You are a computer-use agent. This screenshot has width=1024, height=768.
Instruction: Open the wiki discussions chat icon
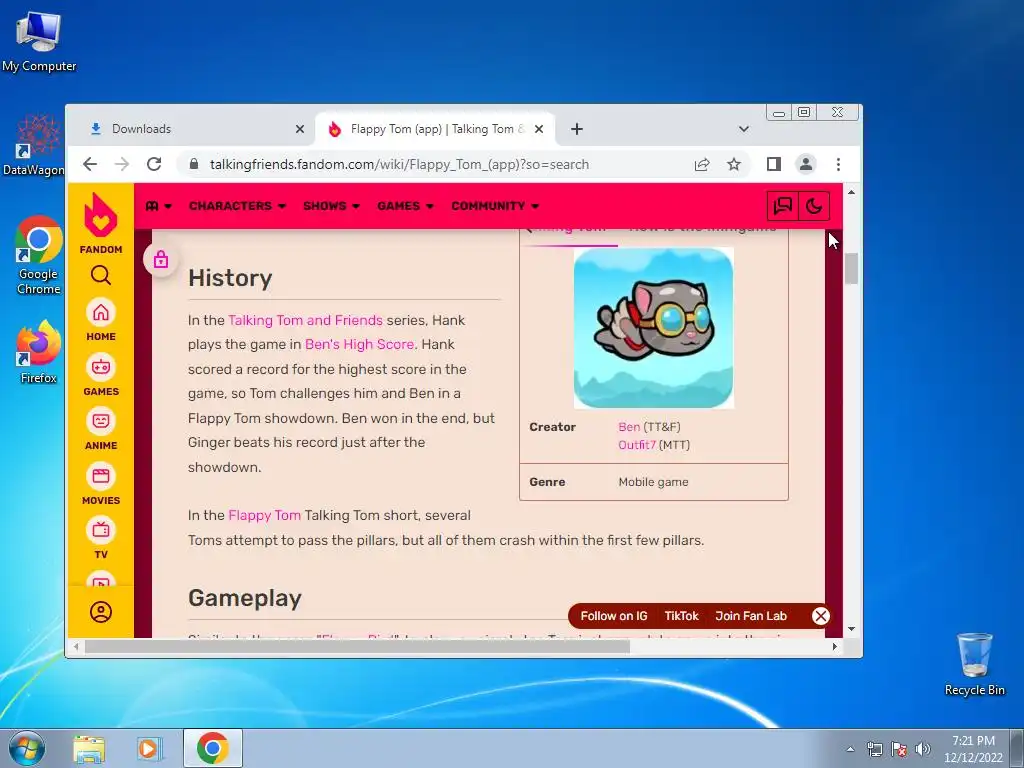tap(782, 206)
